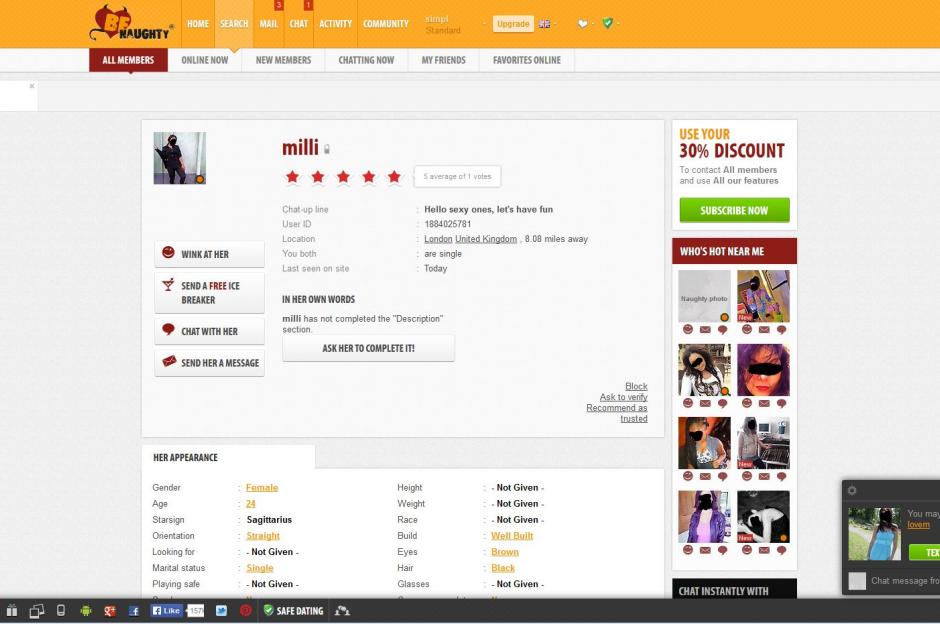Switch to the New Members tab
The width and height of the screenshot is (940, 624).
click(x=283, y=60)
